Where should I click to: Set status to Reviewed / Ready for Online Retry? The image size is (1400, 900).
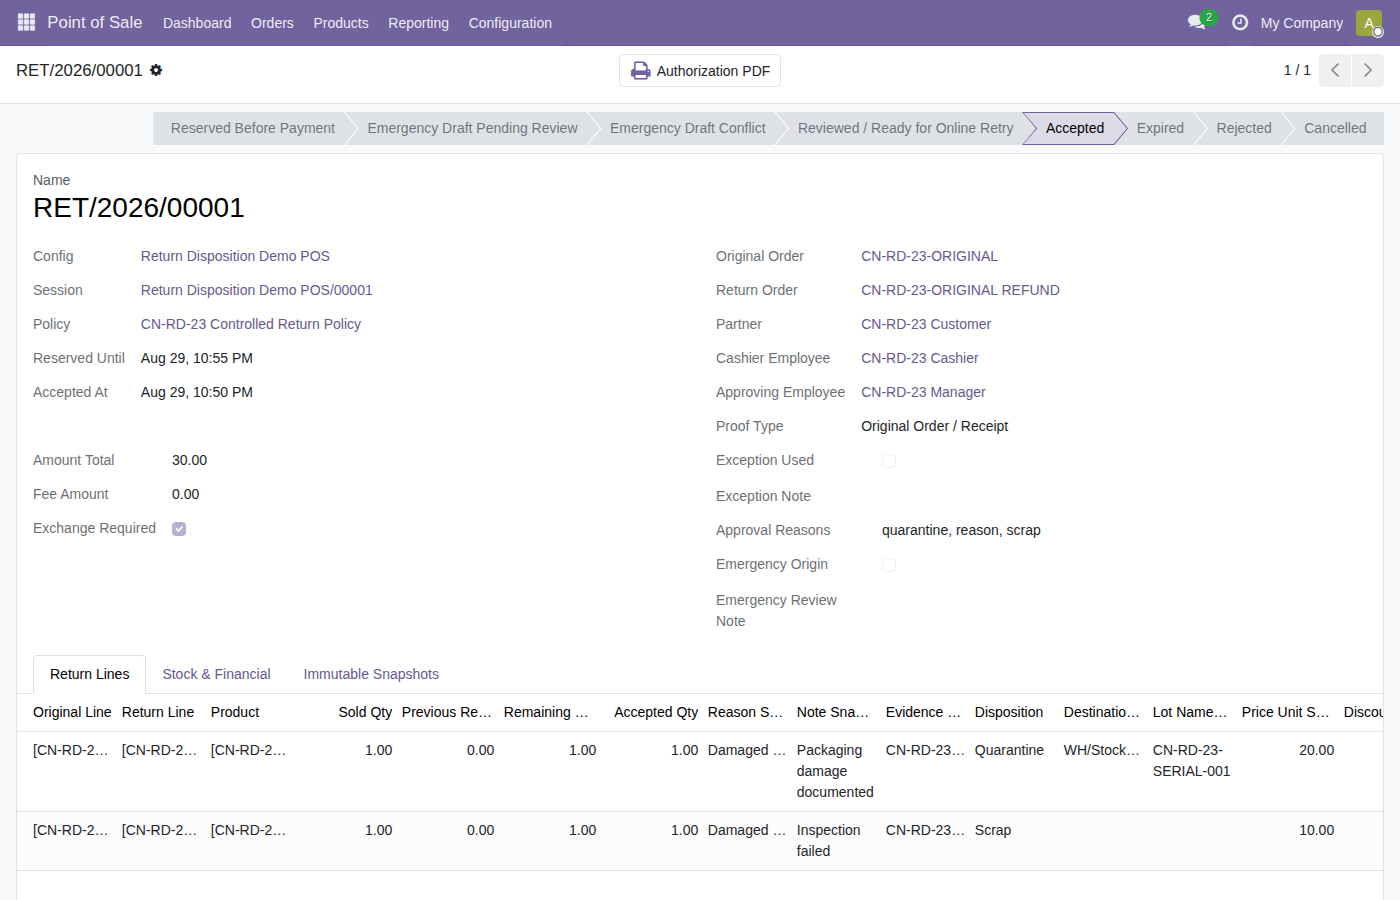click(905, 128)
